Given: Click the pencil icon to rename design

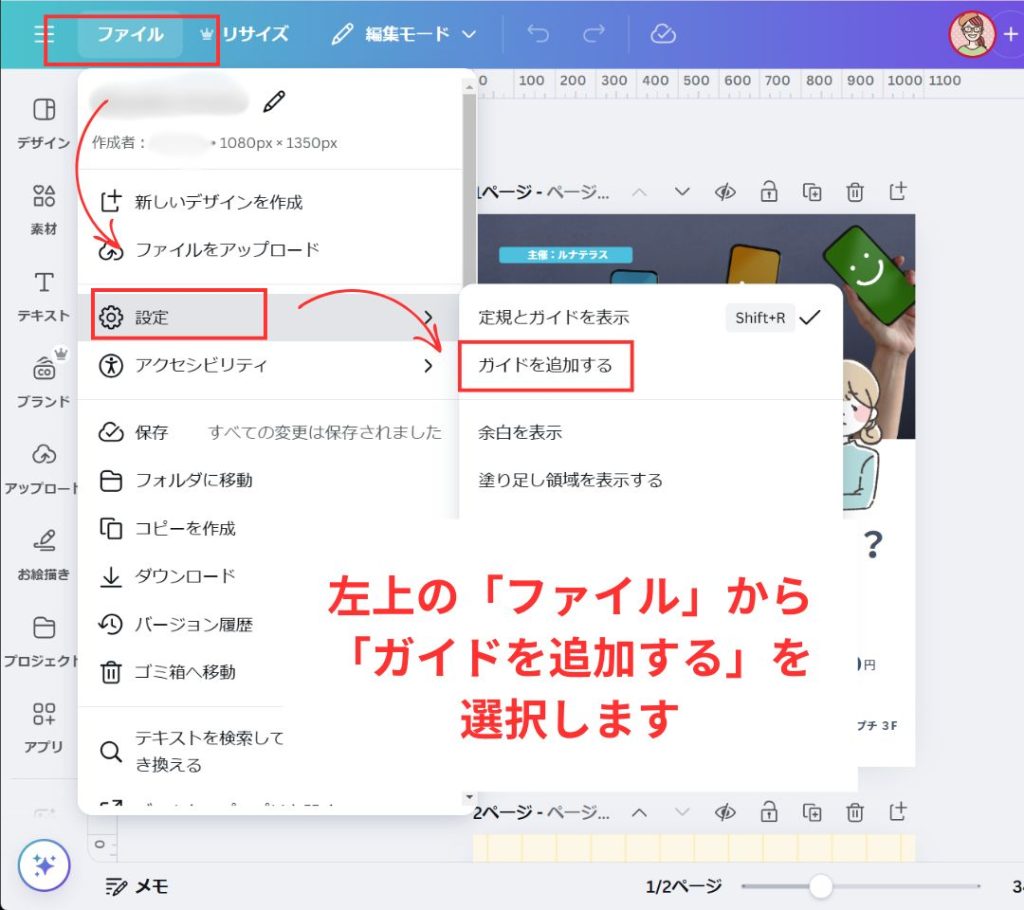Looking at the screenshot, I should click(274, 101).
